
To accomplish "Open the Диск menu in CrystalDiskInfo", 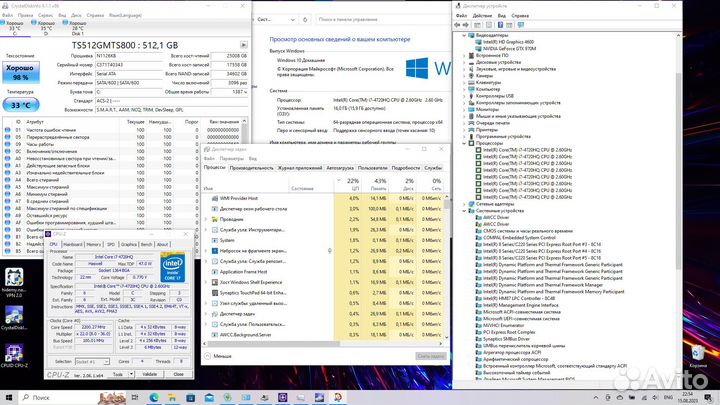I will (76, 15).
